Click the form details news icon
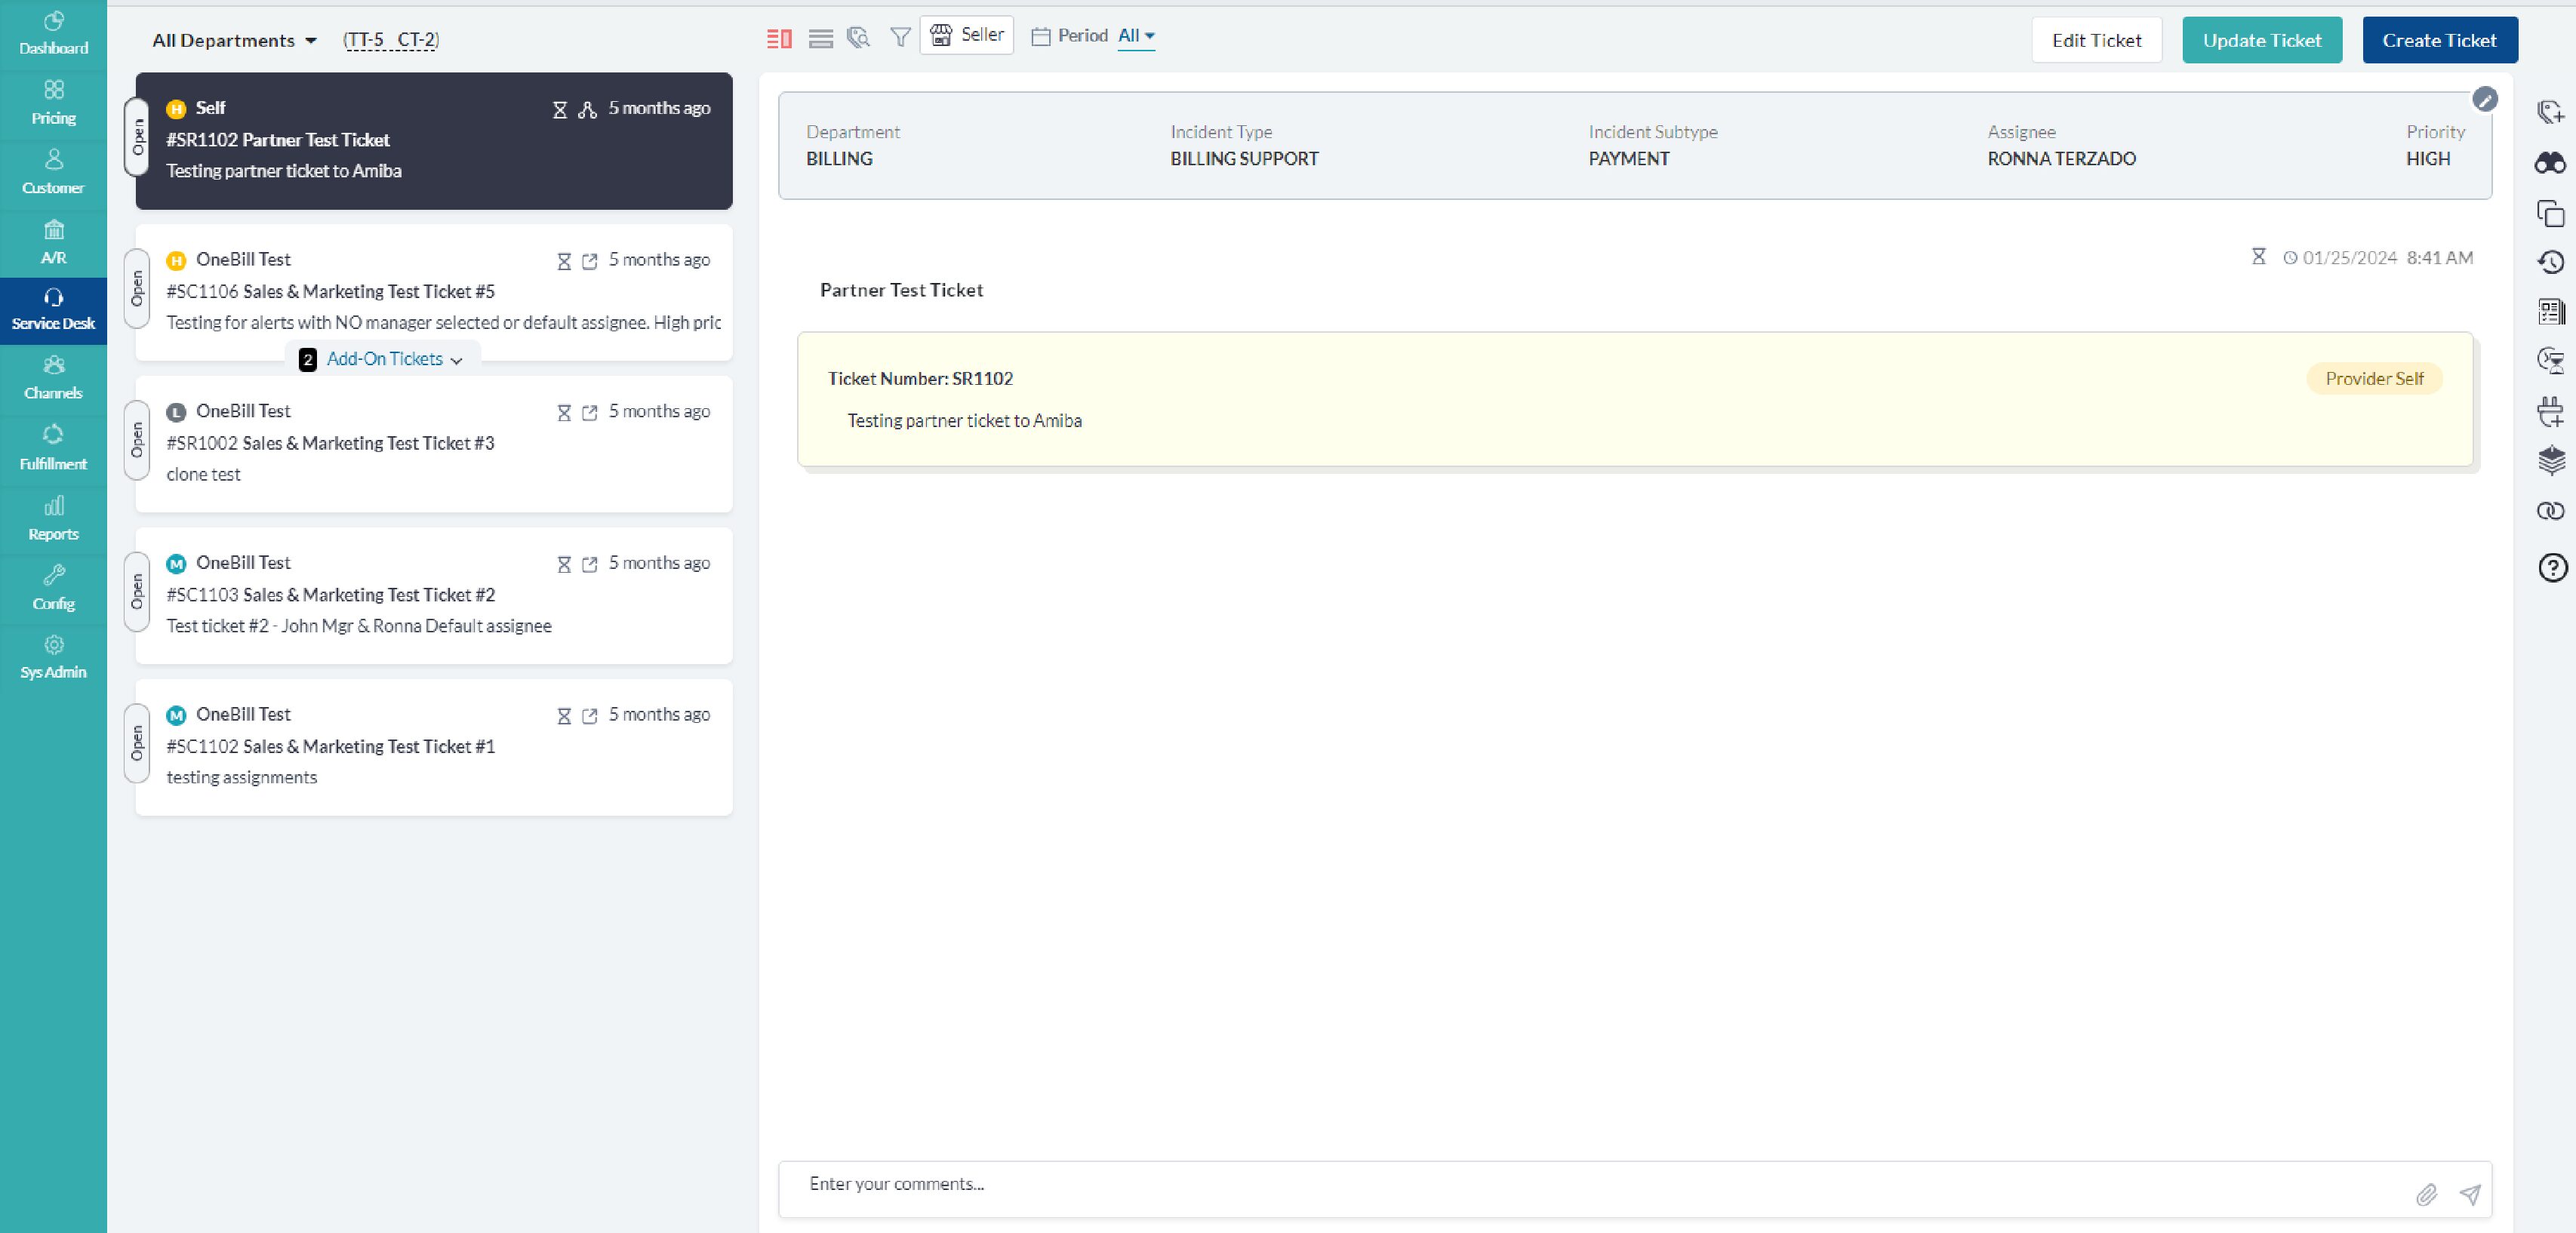The width and height of the screenshot is (2576, 1233). click(x=2551, y=312)
